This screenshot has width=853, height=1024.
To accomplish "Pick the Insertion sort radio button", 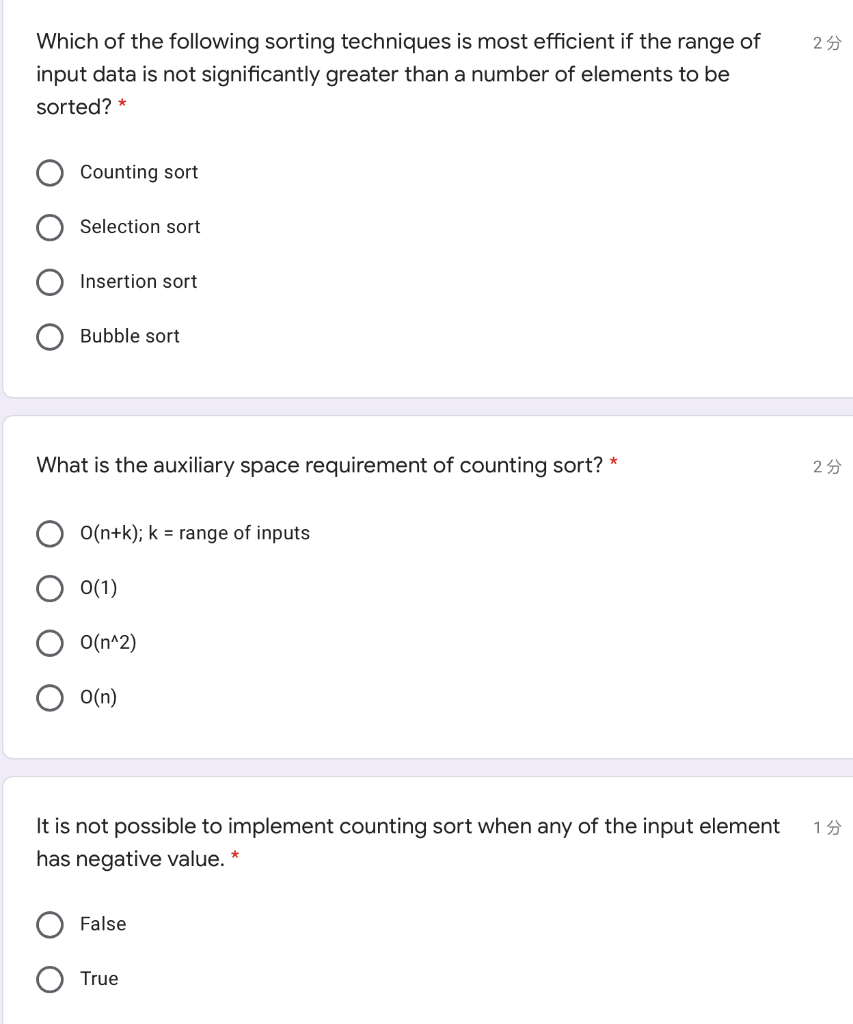I will (x=50, y=283).
